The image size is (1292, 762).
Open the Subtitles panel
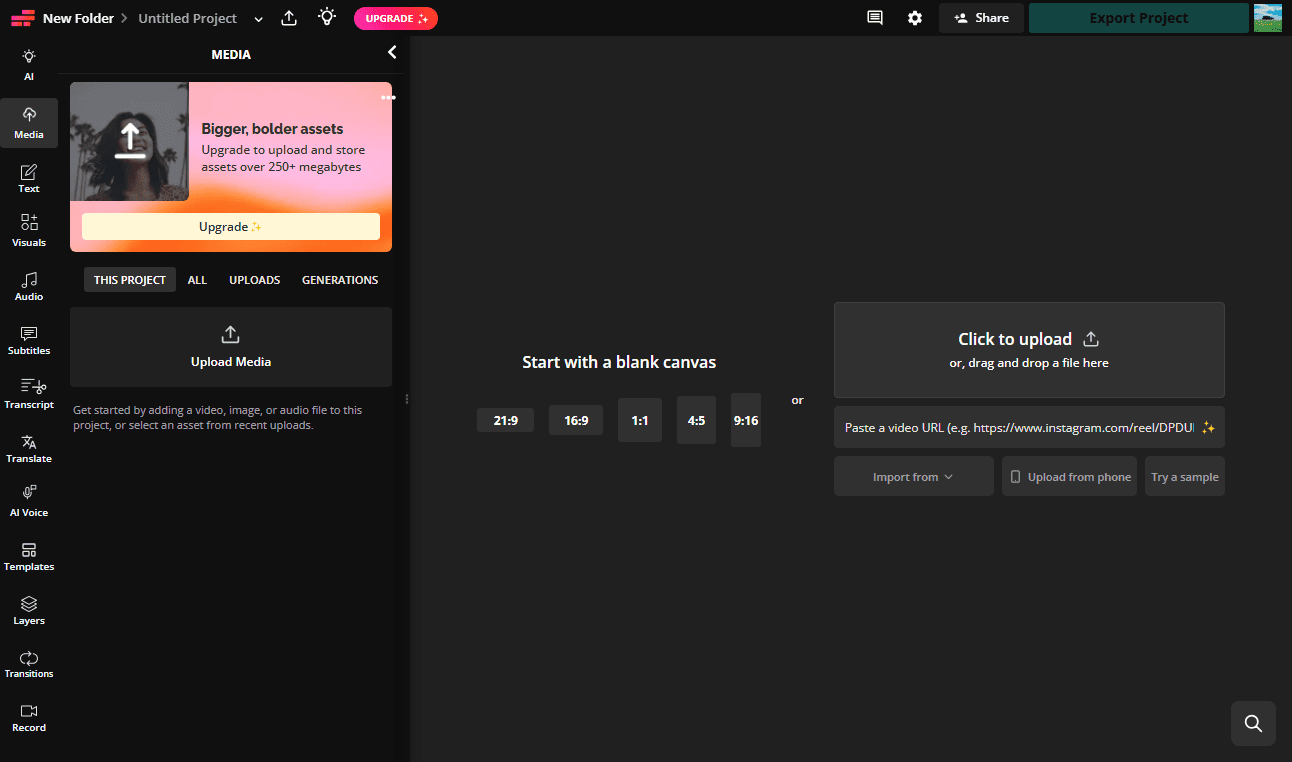(x=29, y=340)
